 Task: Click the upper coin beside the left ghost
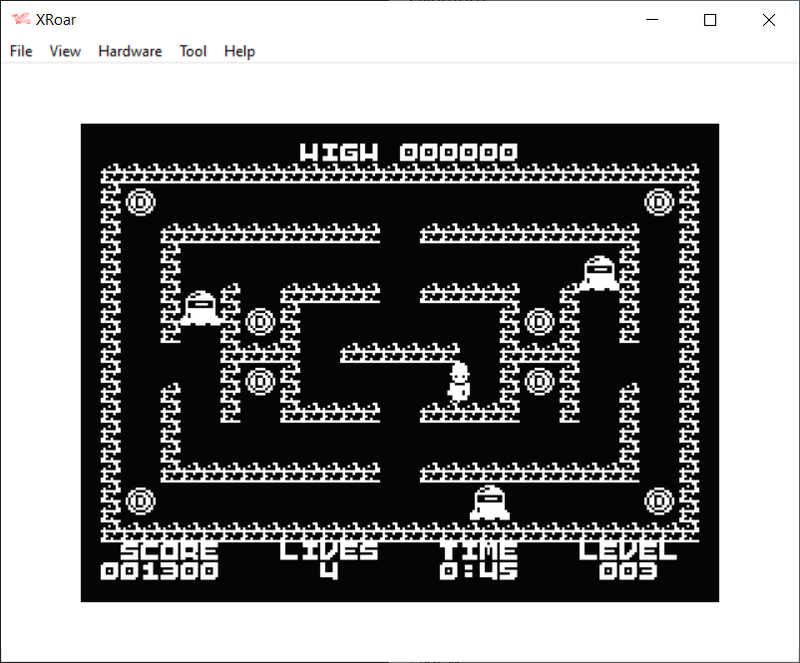click(260, 321)
